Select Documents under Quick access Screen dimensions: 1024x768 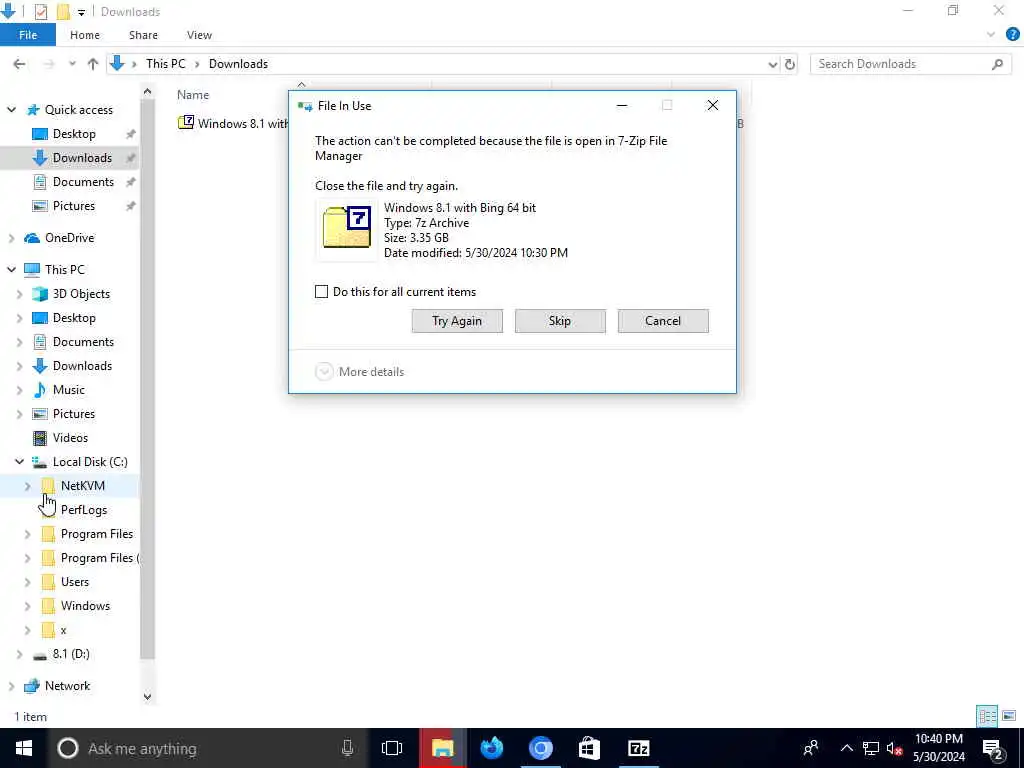69,182
